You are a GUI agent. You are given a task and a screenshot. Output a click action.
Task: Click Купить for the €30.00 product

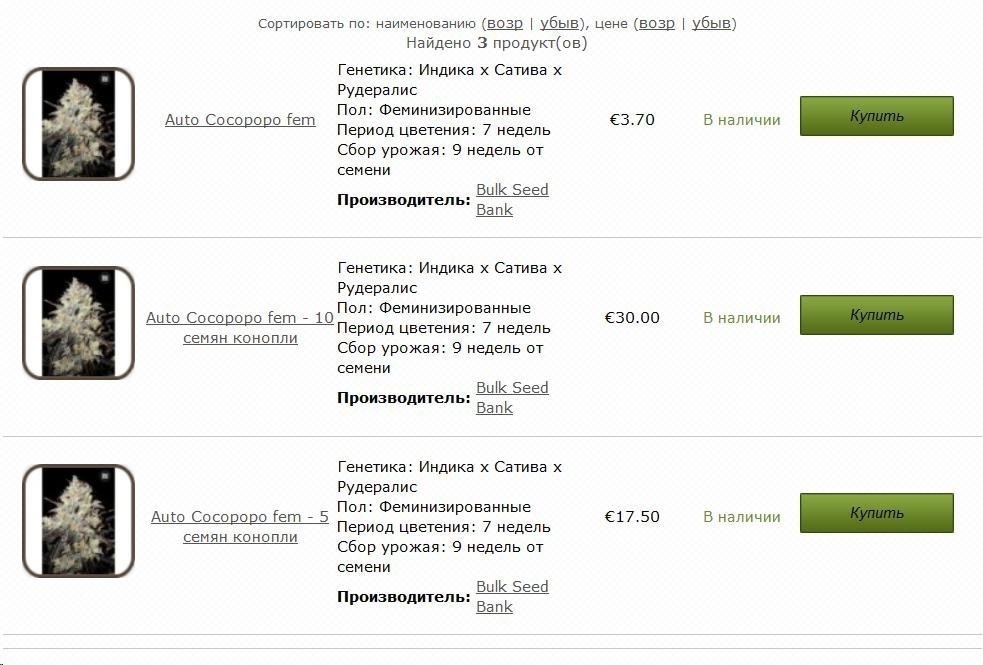(876, 315)
